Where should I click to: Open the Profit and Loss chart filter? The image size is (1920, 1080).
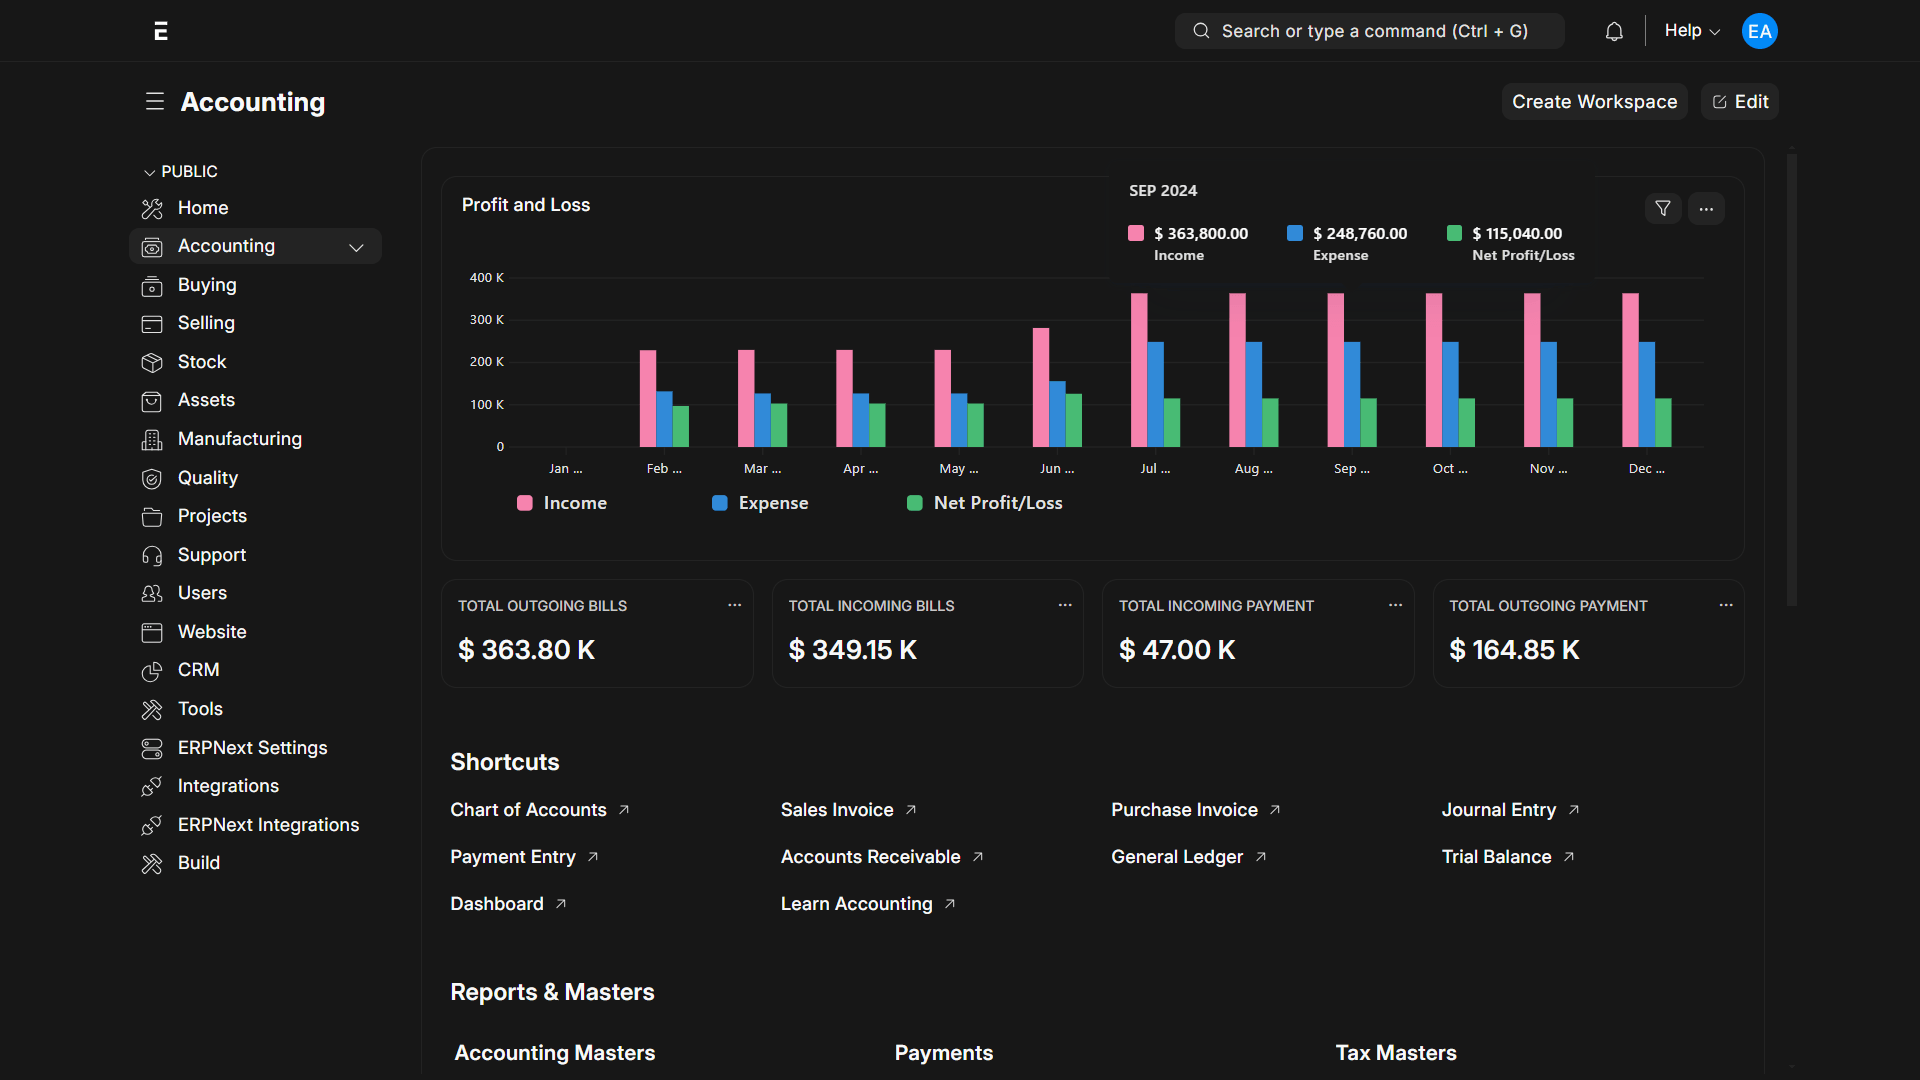pyautogui.click(x=1663, y=208)
